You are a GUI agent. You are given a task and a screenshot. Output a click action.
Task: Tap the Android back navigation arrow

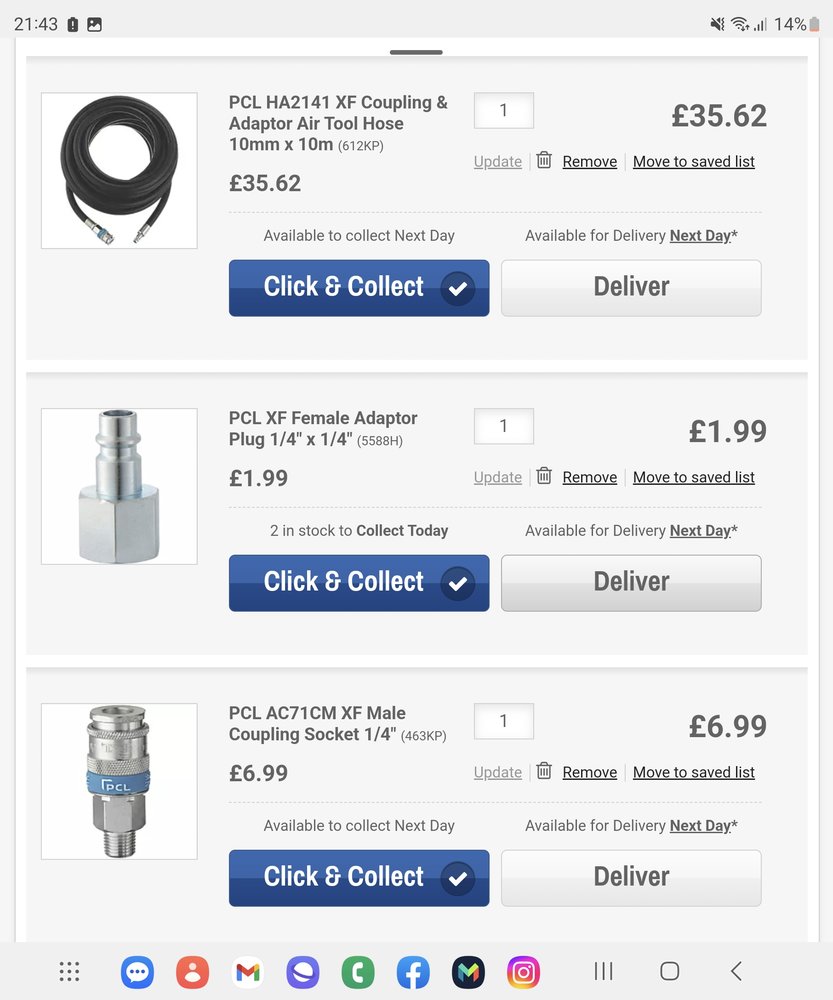click(736, 971)
